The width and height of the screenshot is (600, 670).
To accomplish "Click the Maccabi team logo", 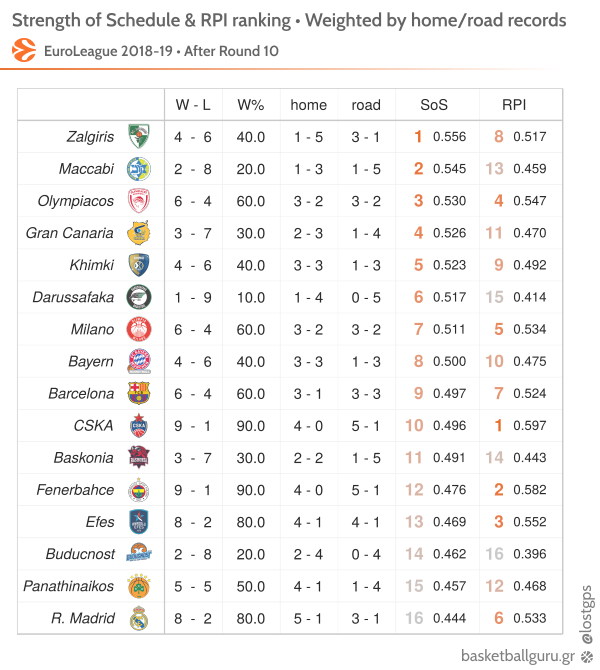I will pos(139,169).
